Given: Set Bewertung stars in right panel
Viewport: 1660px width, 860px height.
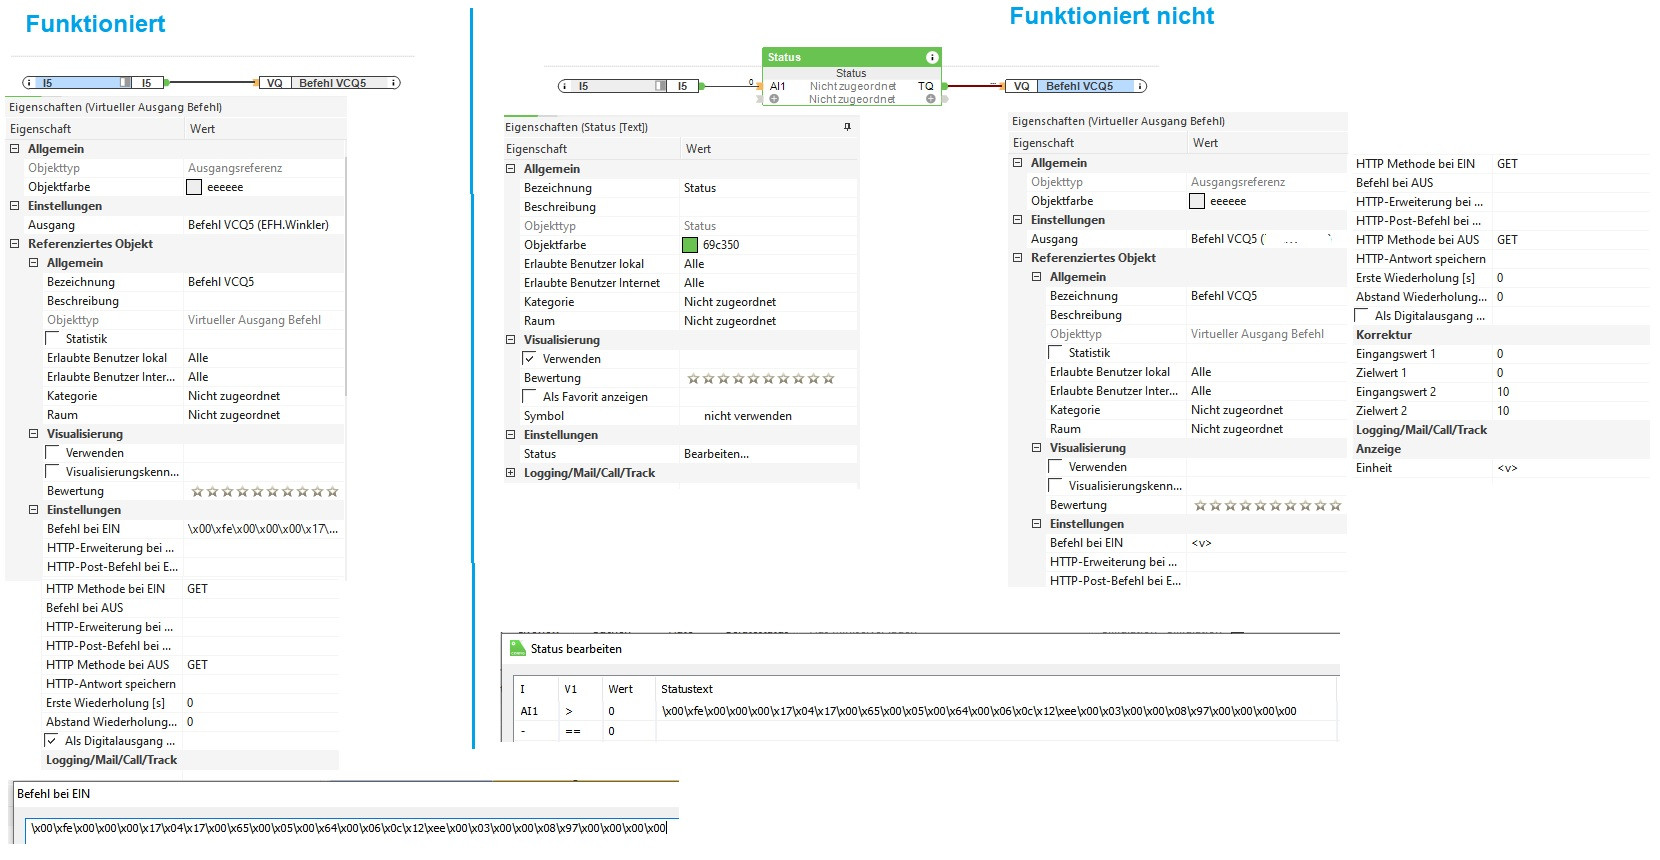Looking at the screenshot, I should point(1268,505).
